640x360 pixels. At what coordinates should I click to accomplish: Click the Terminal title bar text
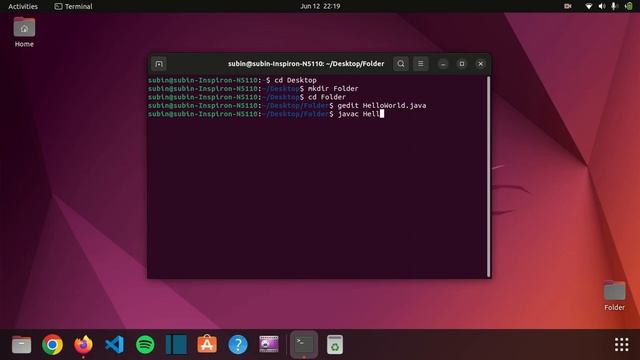[306, 64]
